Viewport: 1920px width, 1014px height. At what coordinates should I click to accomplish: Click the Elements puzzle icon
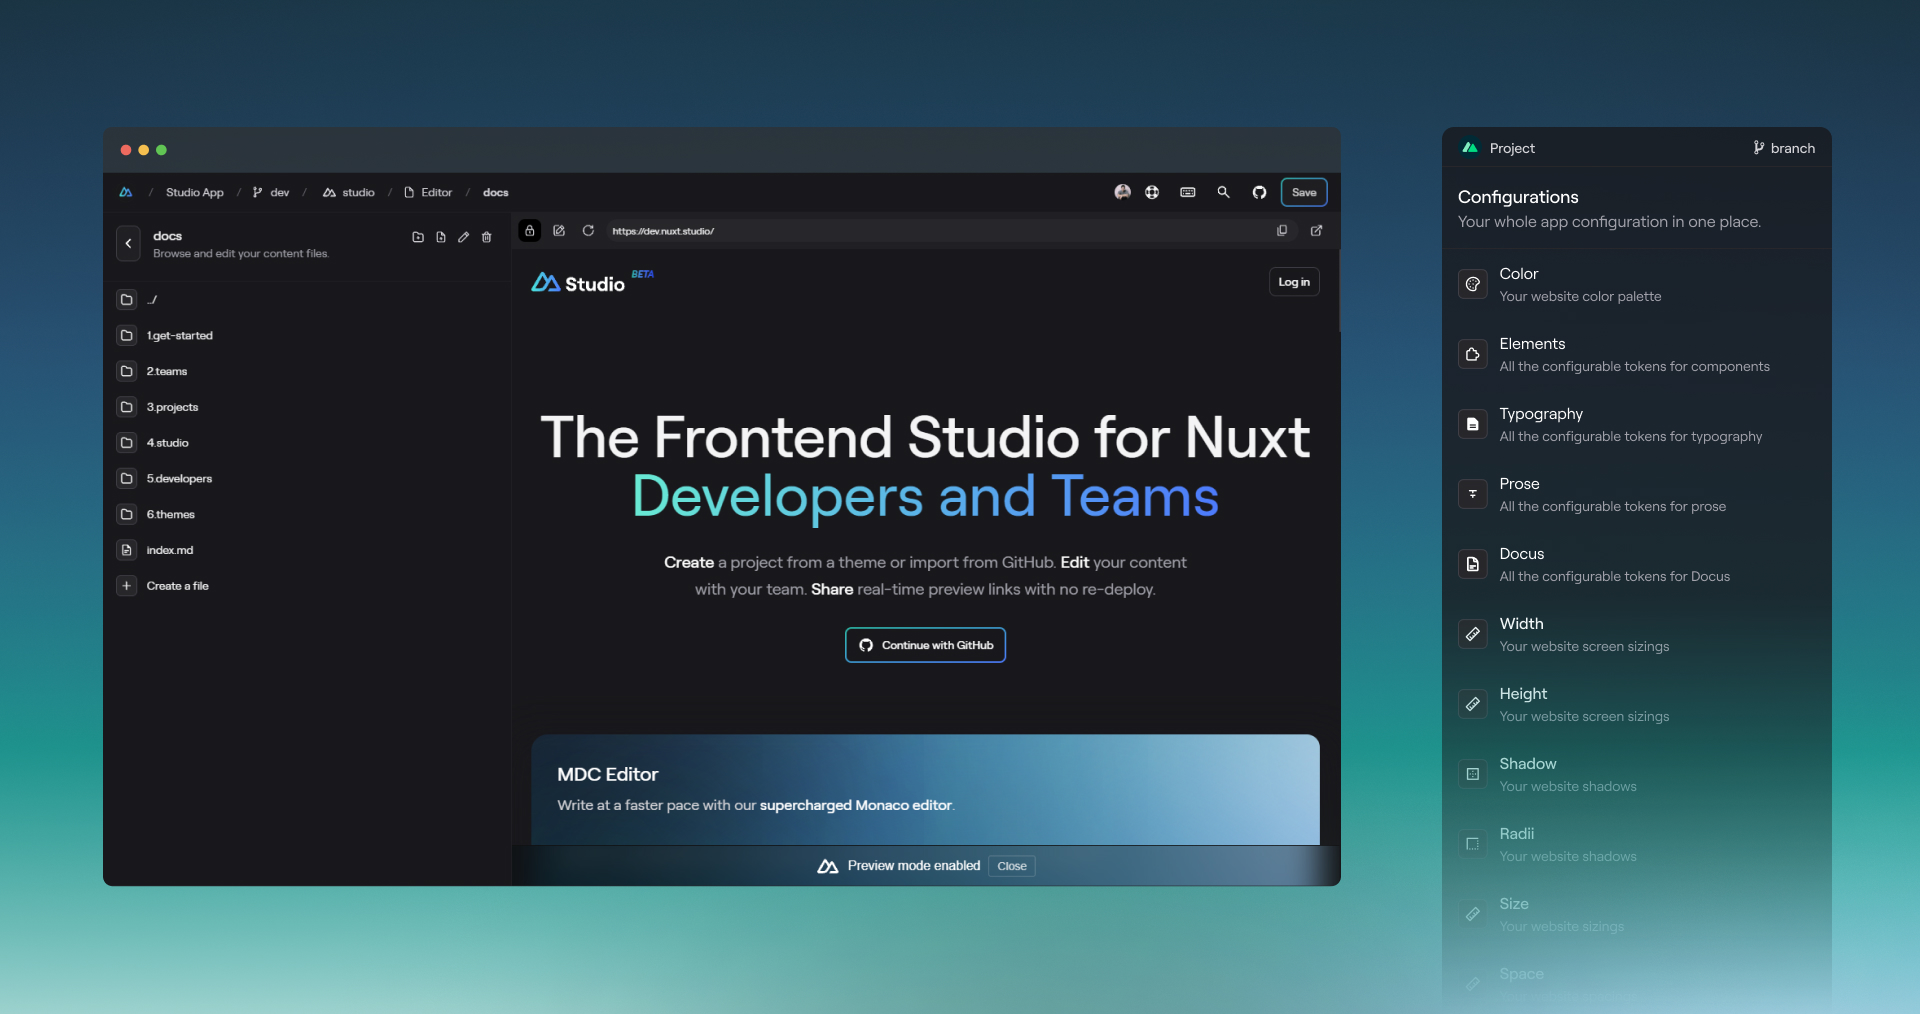click(1473, 354)
